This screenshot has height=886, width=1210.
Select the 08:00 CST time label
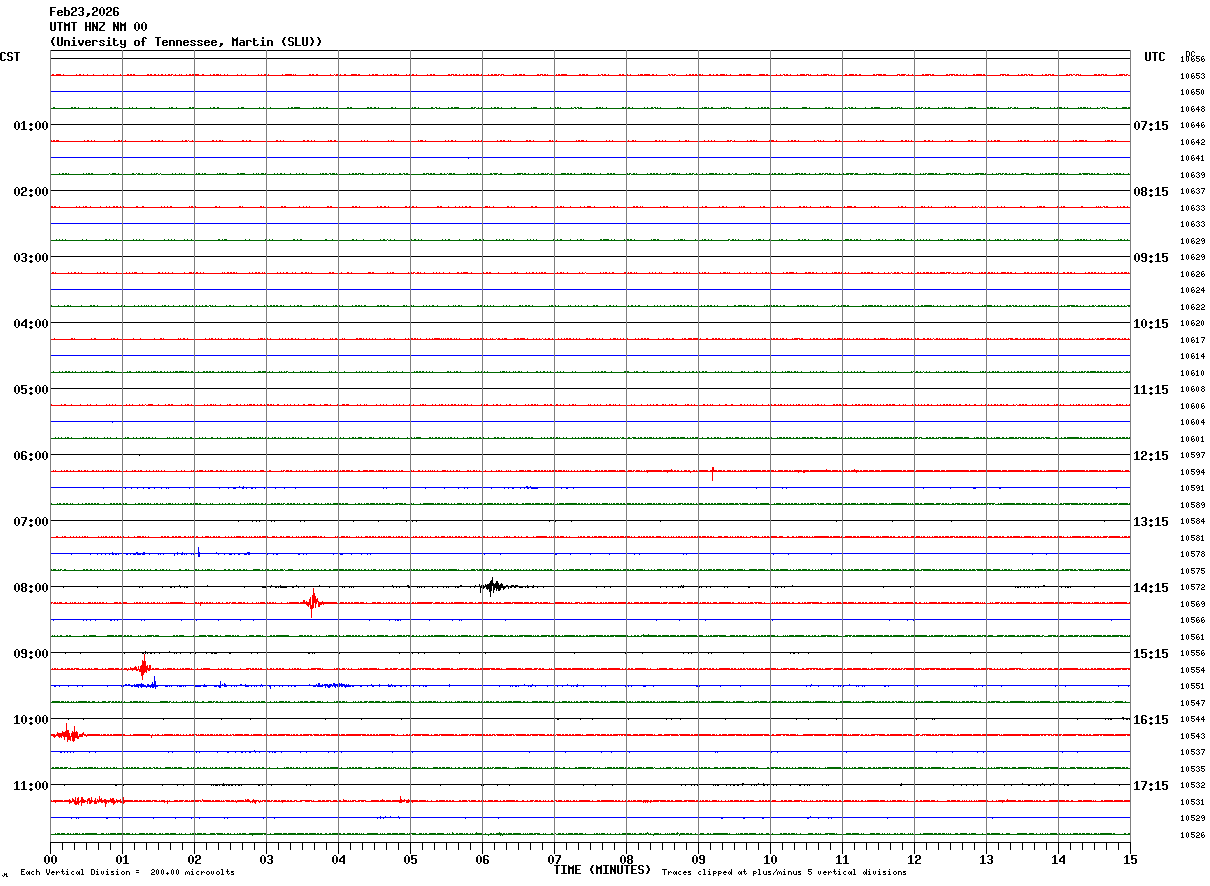(30, 588)
